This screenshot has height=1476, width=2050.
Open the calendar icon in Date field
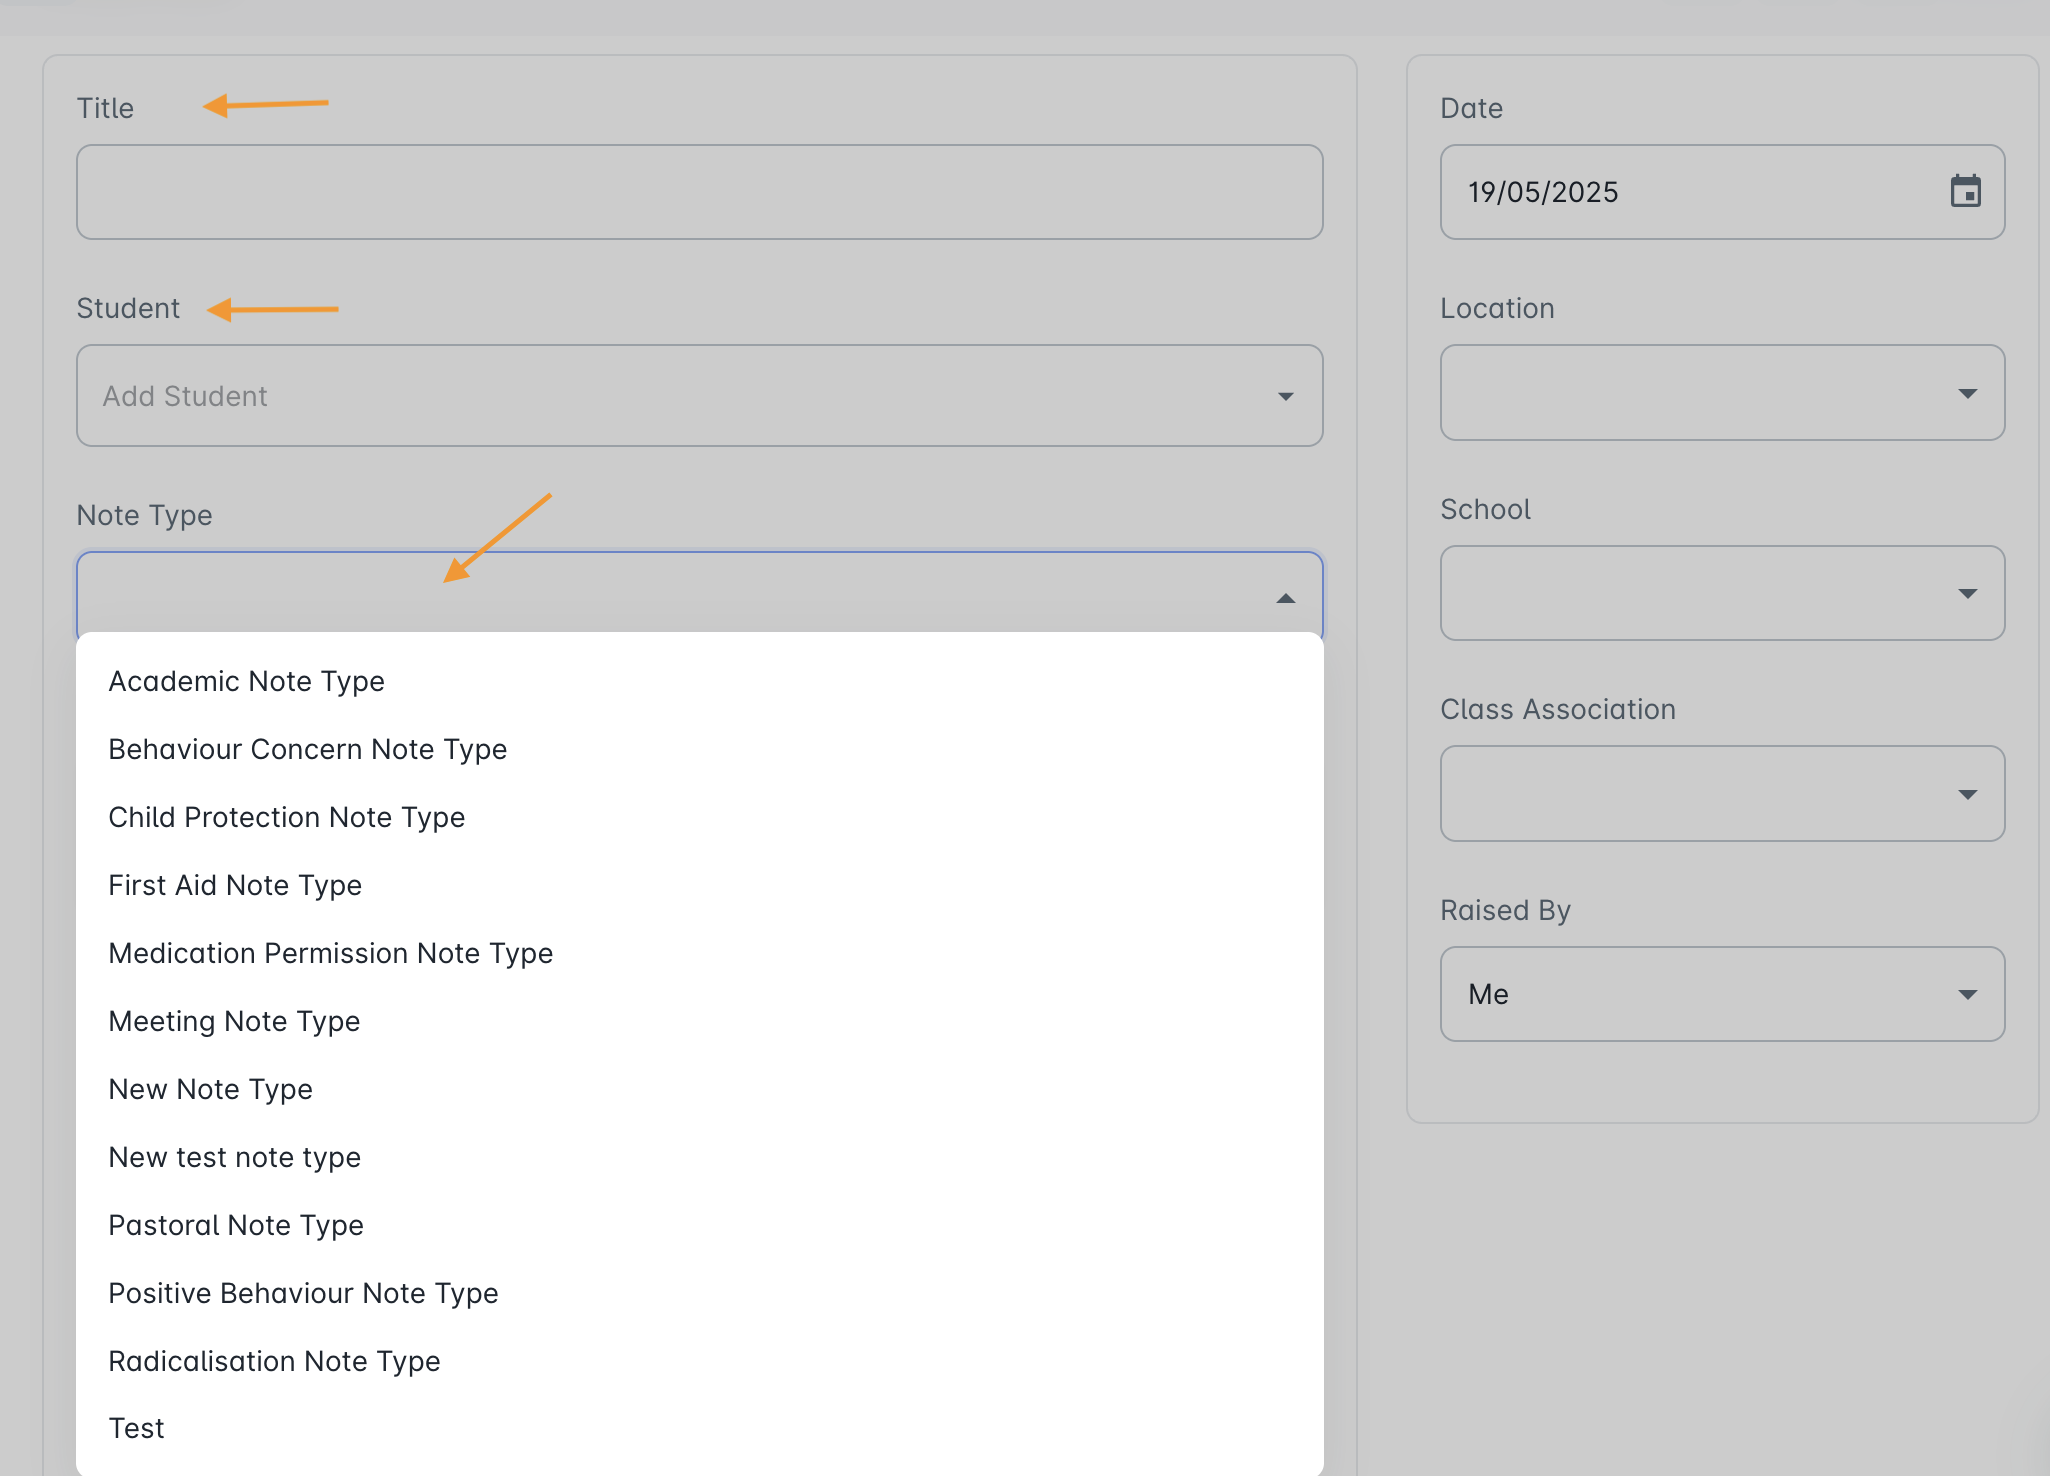pyautogui.click(x=1965, y=191)
